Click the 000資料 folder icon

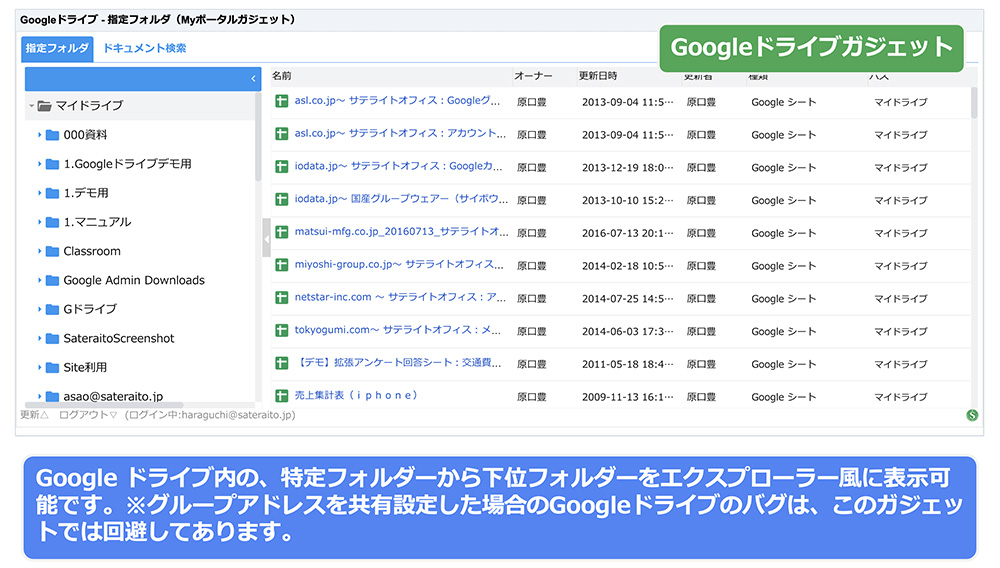click(x=52, y=135)
